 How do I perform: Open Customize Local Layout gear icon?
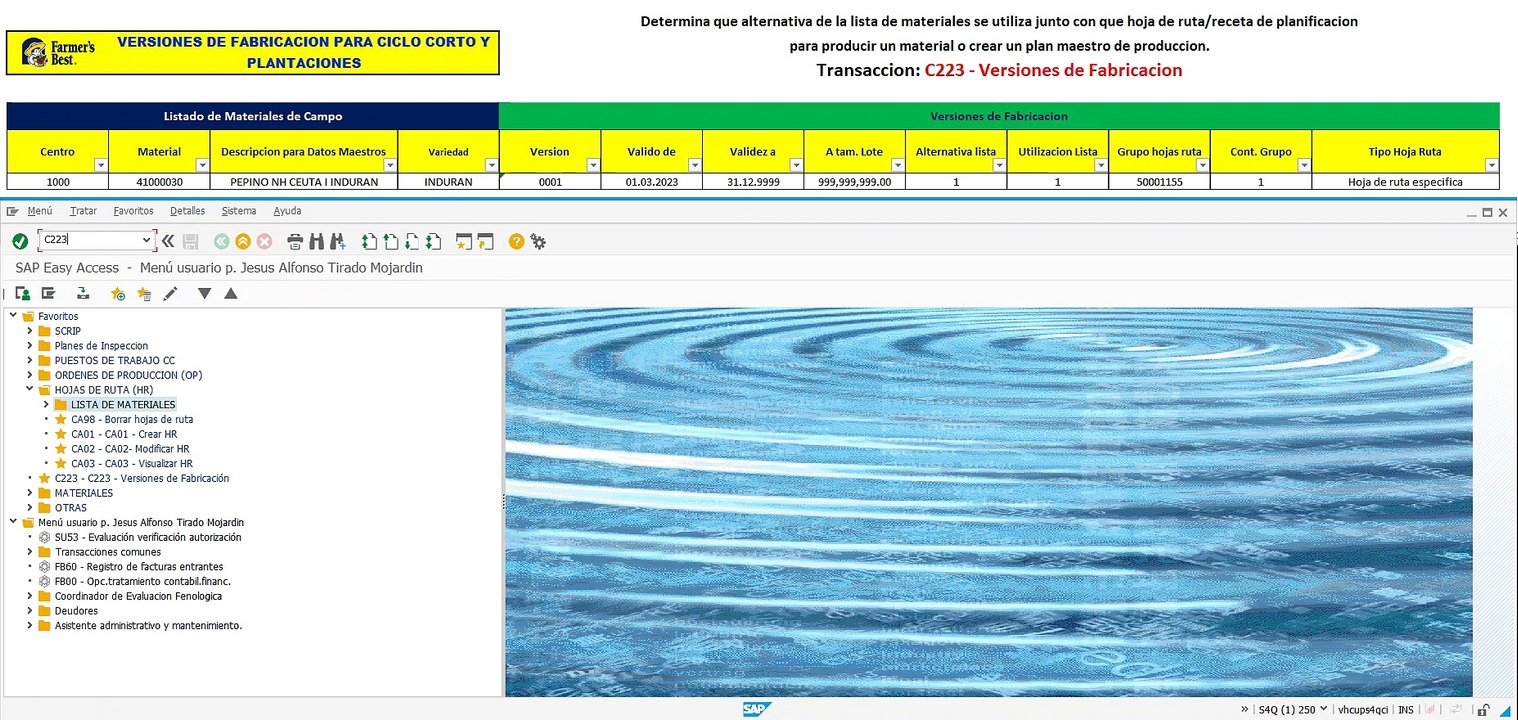tap(538, 241)
